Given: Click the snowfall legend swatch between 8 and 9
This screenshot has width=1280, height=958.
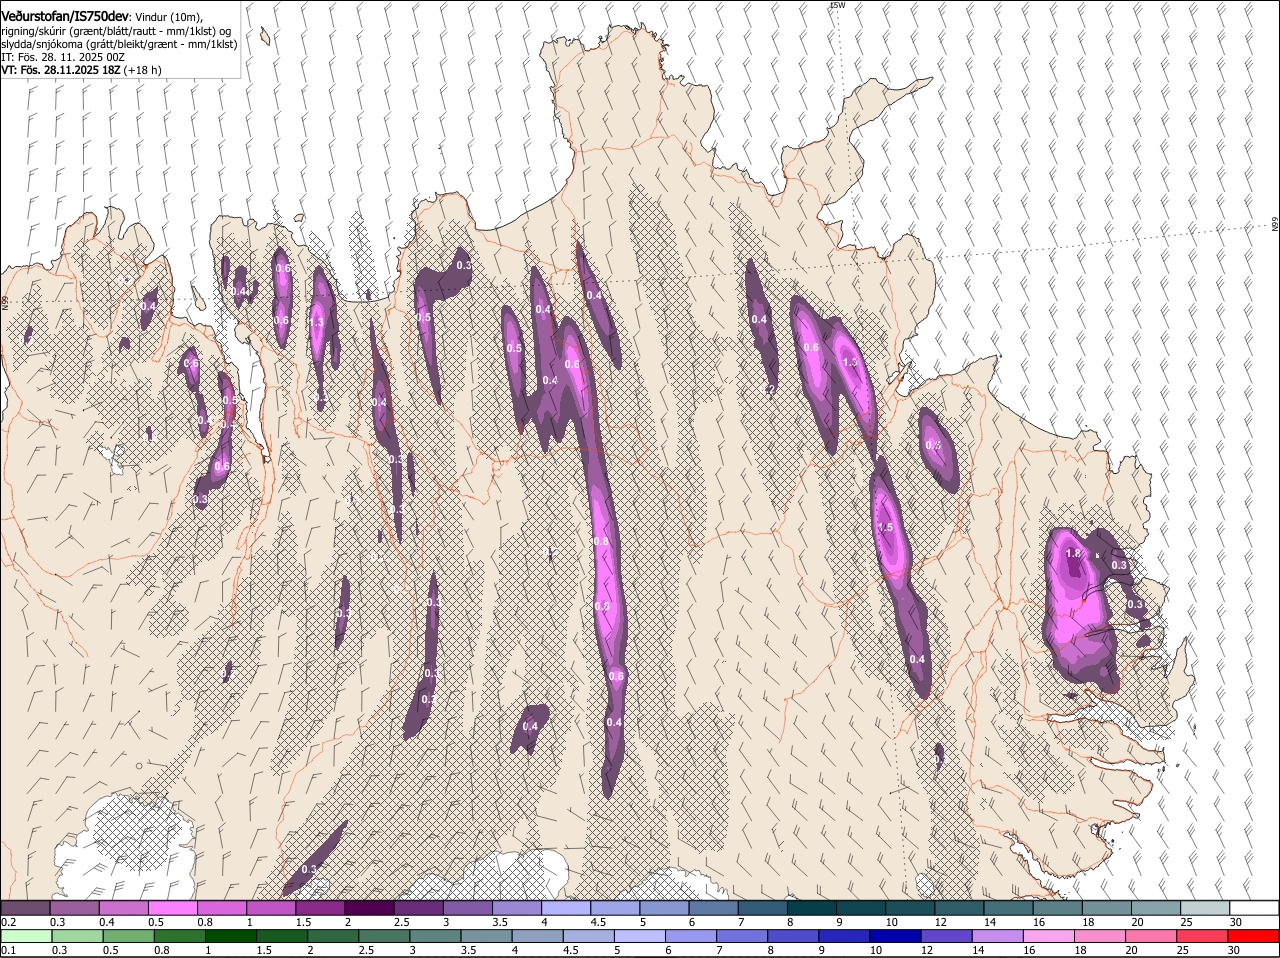Looking at the screenshot, I should coord(812,907).
